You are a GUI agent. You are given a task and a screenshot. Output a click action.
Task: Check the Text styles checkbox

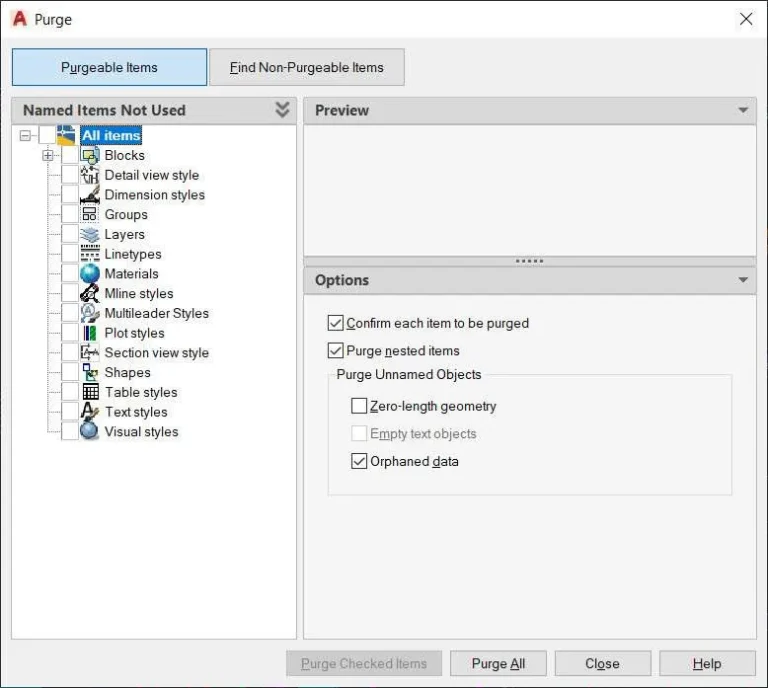(x=70, y=412)
